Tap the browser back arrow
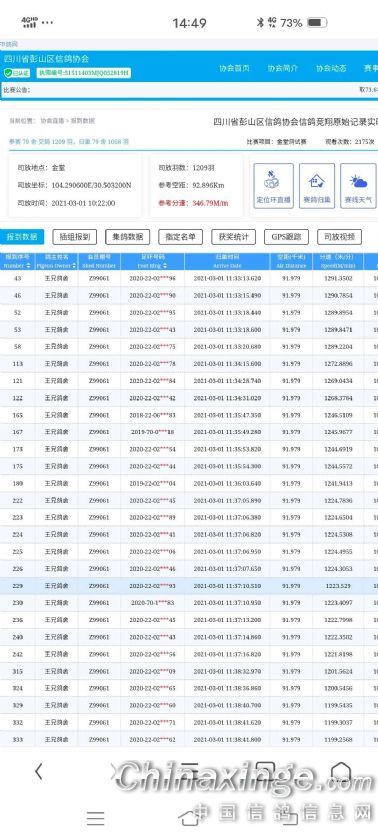The width and height of the screenshot is (378, 840). coord(38,772)
